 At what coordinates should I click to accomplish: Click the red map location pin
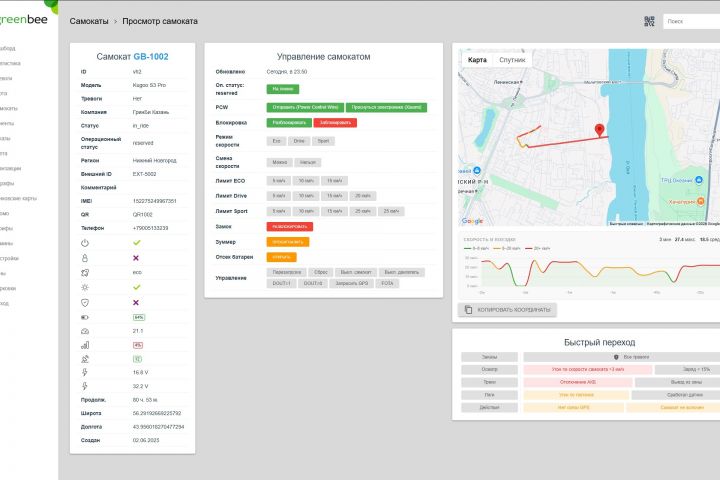[599, 130]
